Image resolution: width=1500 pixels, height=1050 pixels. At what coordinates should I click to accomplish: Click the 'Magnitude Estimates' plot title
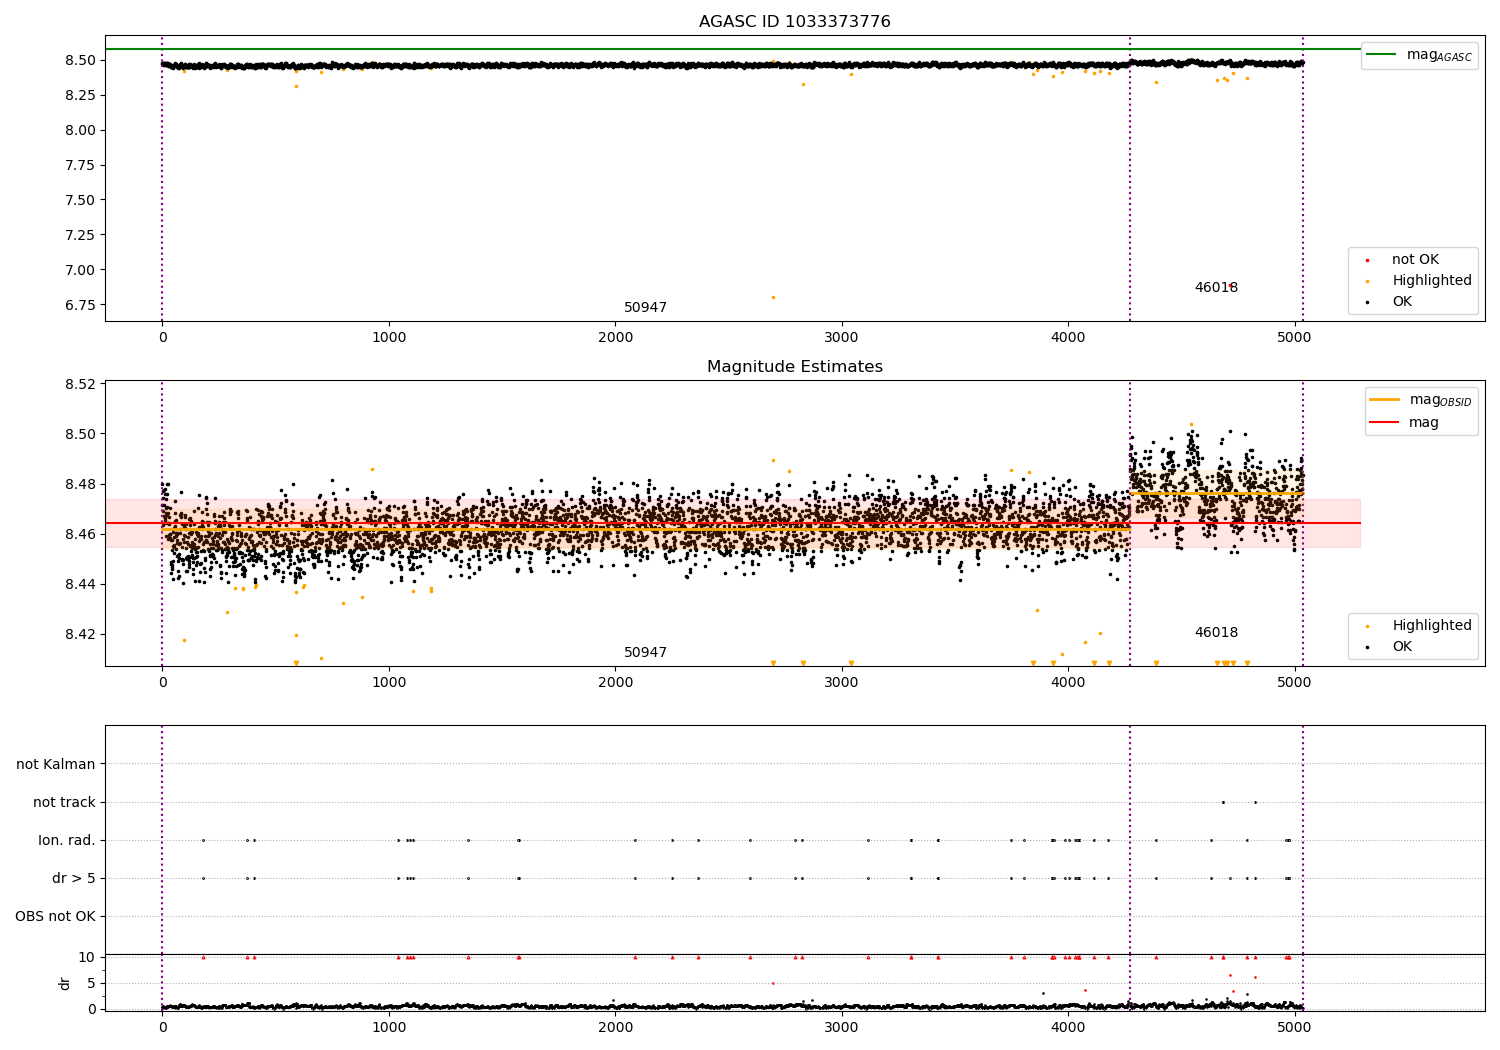click(794, 367)
